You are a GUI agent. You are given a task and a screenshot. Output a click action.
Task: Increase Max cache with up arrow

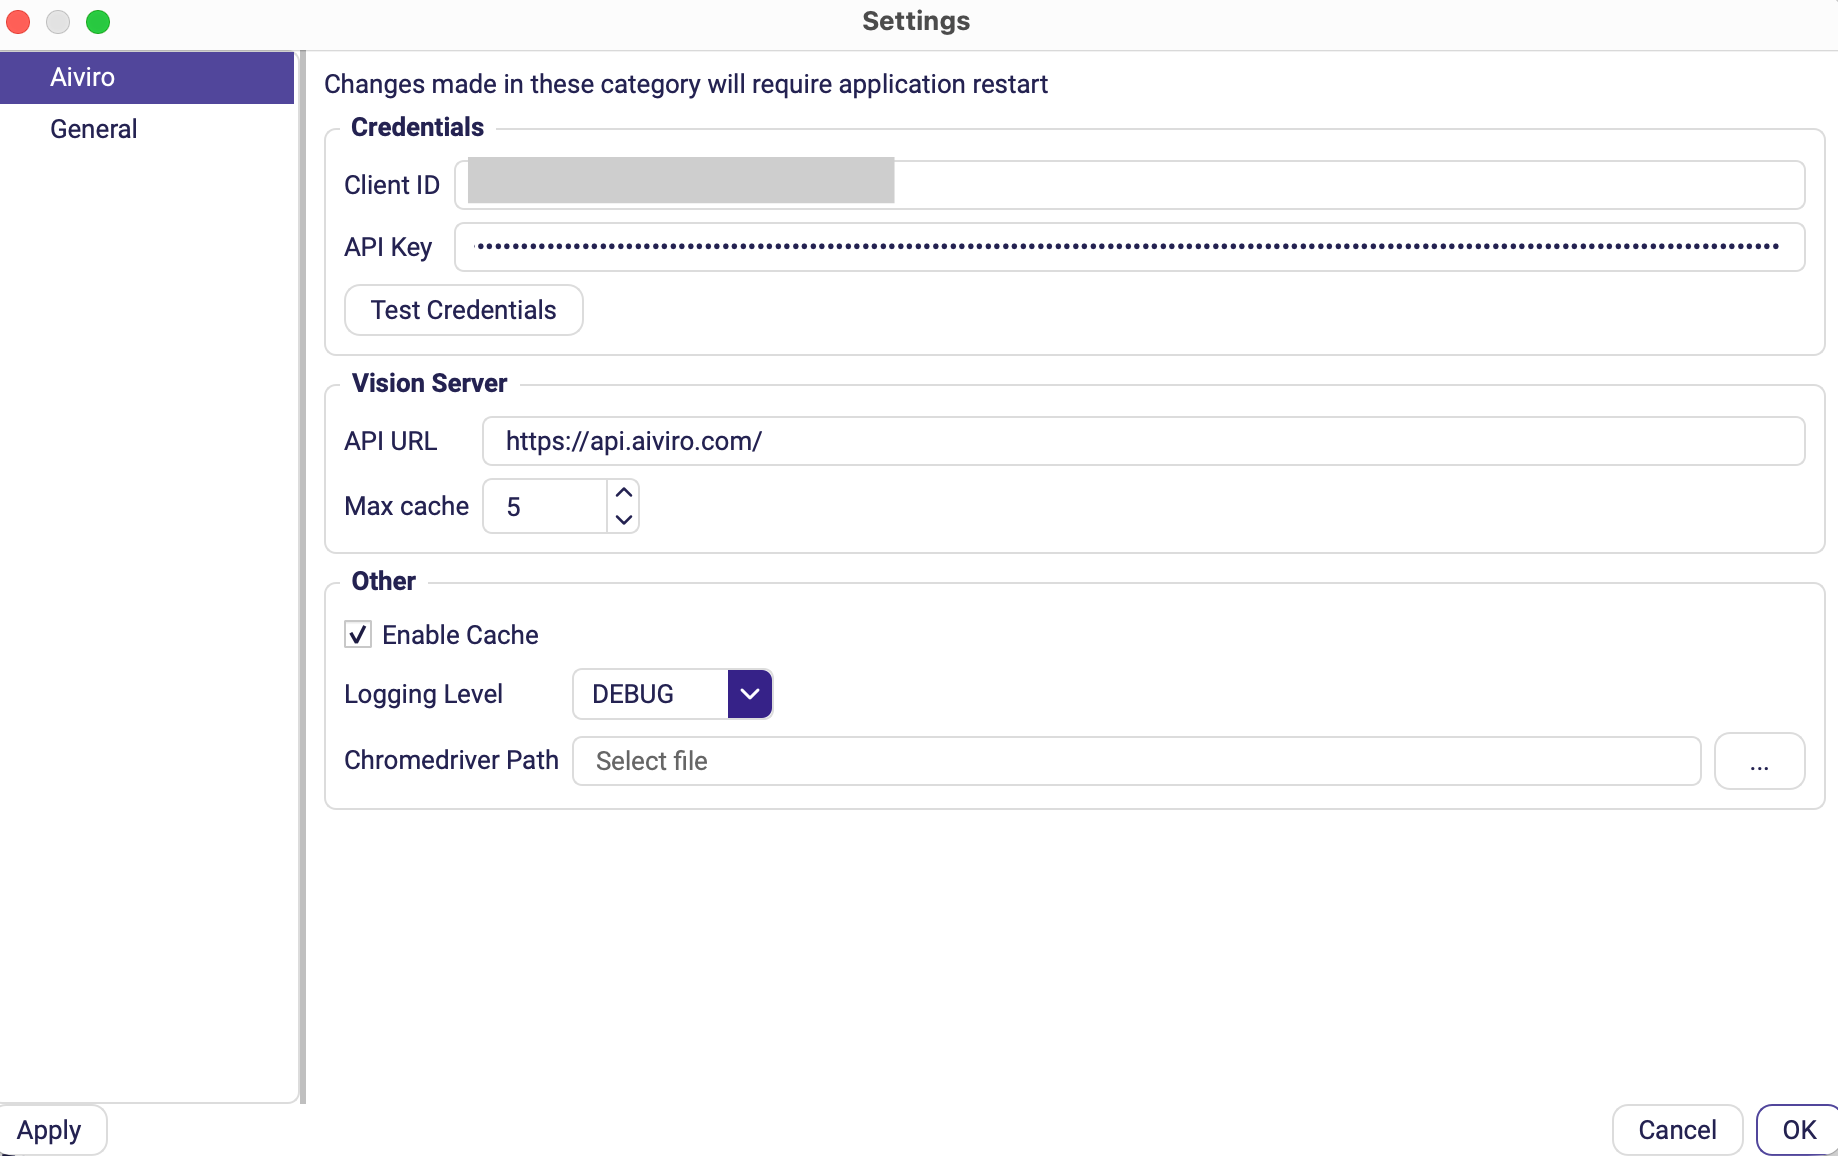pos(624,493)
